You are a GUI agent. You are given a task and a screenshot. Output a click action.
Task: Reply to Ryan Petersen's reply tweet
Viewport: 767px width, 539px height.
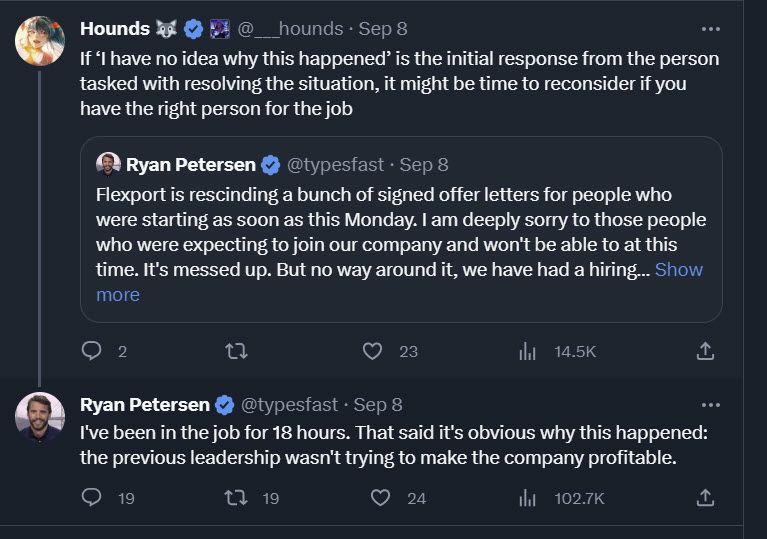point(92,497)
